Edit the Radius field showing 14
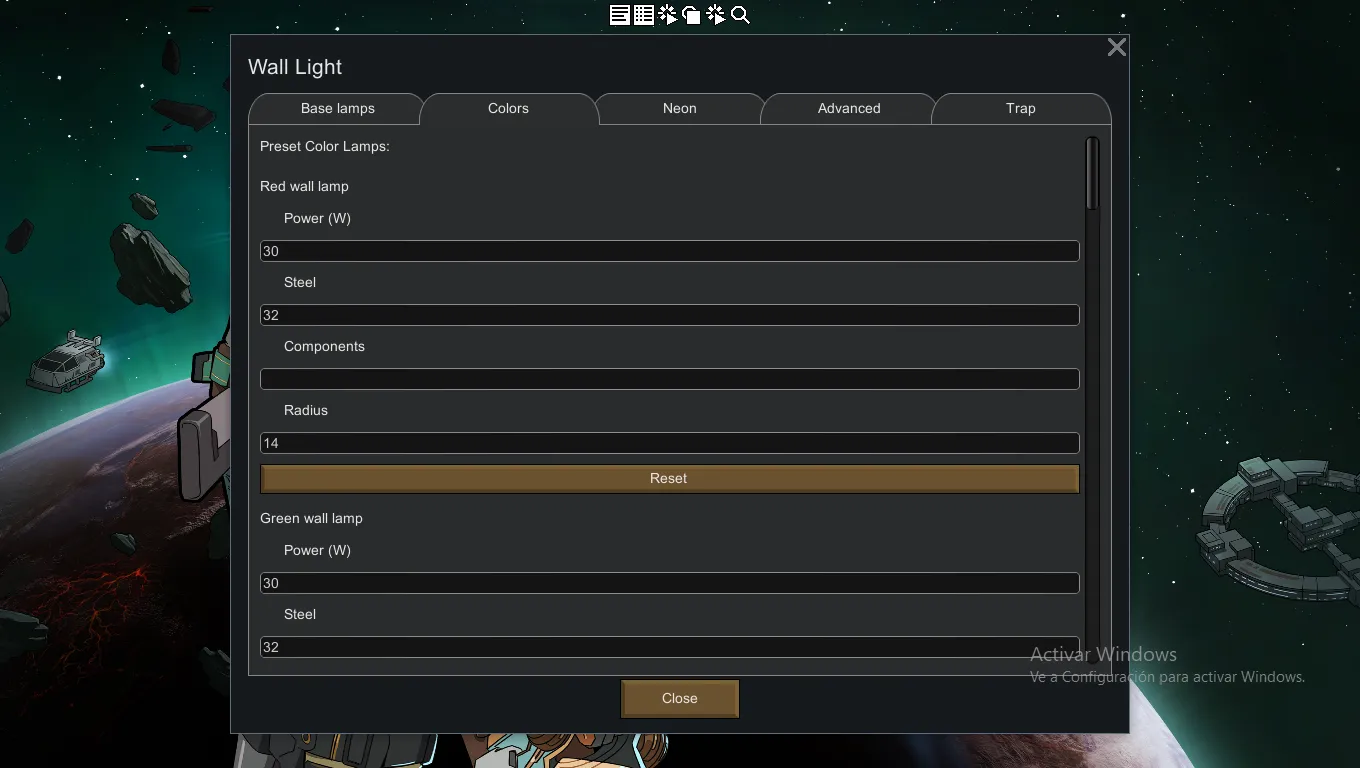This screenshot has width=1360, height=768. (670, 443)
